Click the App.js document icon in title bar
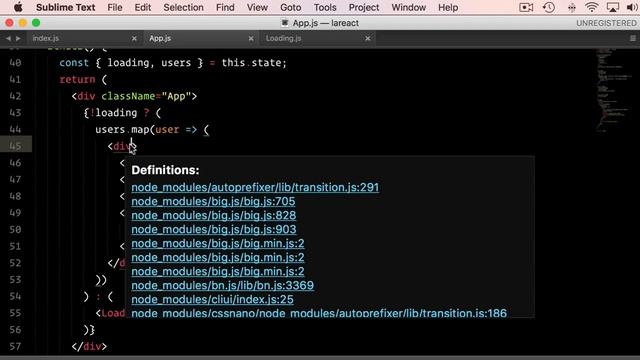The width and height of the screenshot is (640, 360). [x=285, y=23]
